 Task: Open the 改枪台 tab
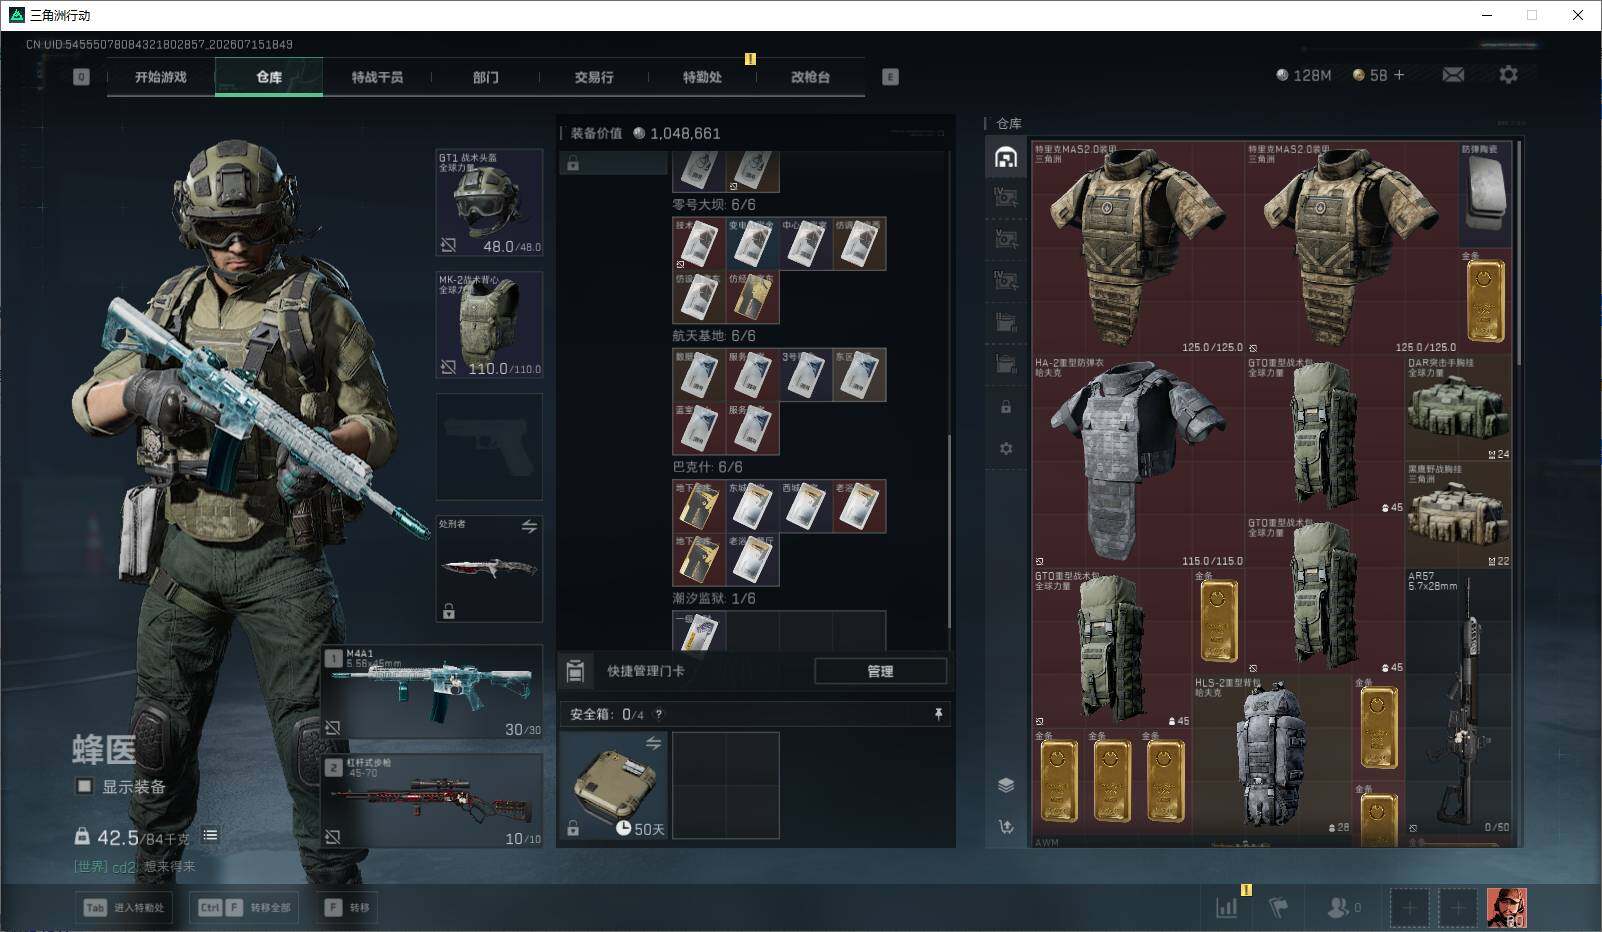tap(810, 77)
